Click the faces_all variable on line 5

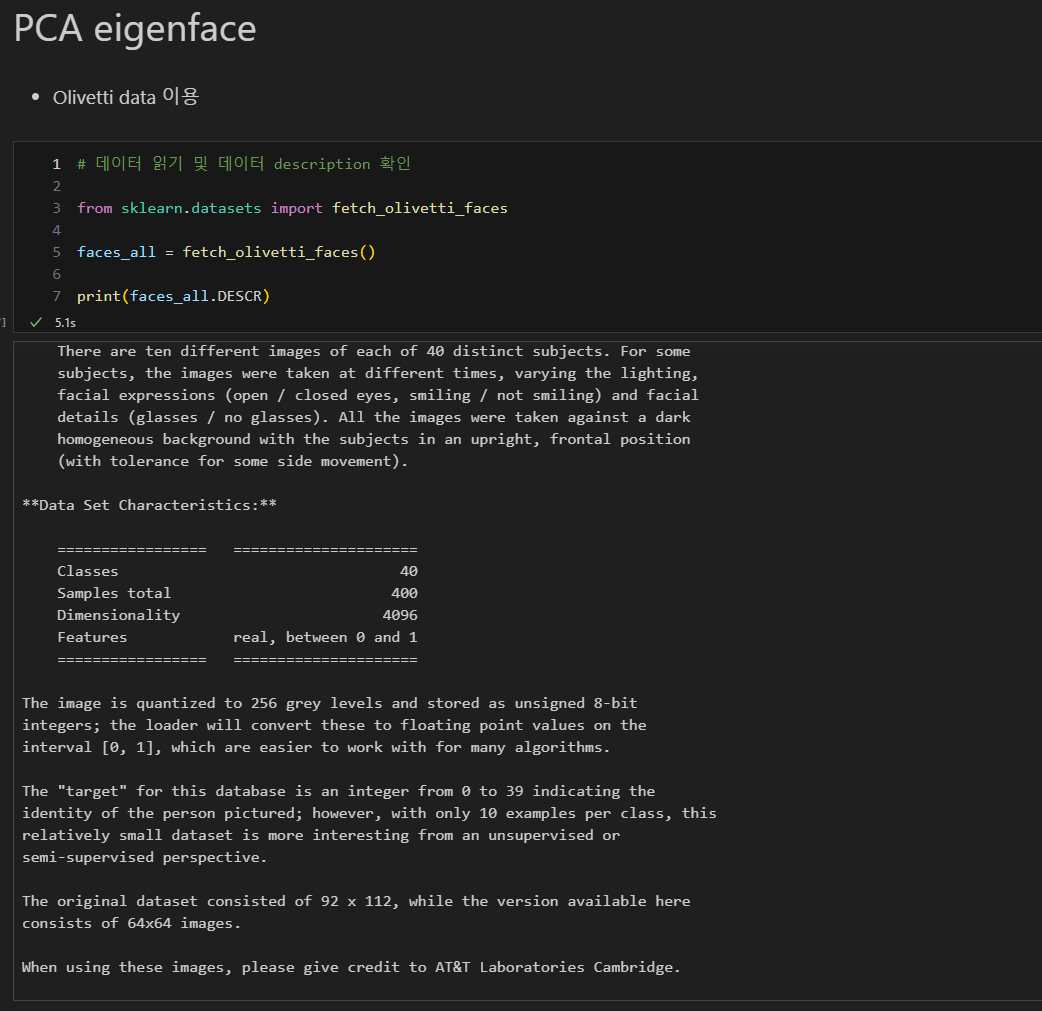point(116,252)
